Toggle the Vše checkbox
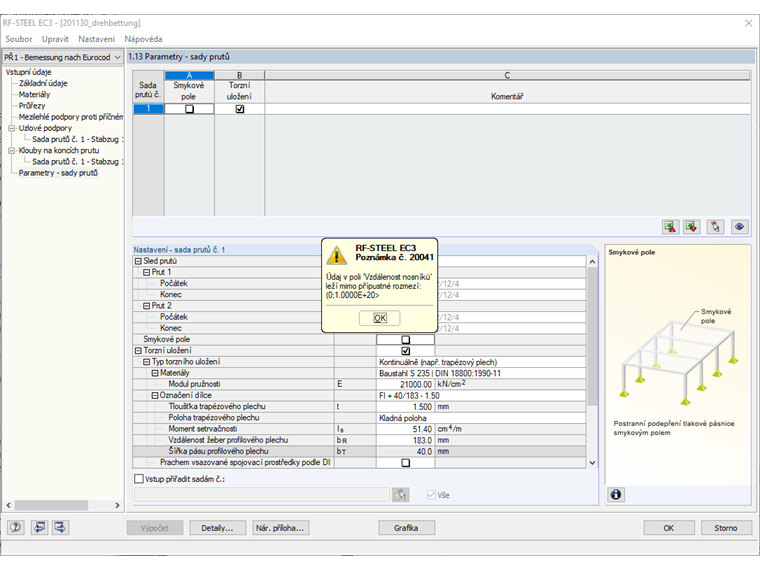The image size is (760, 570). [x=431, y=495]
